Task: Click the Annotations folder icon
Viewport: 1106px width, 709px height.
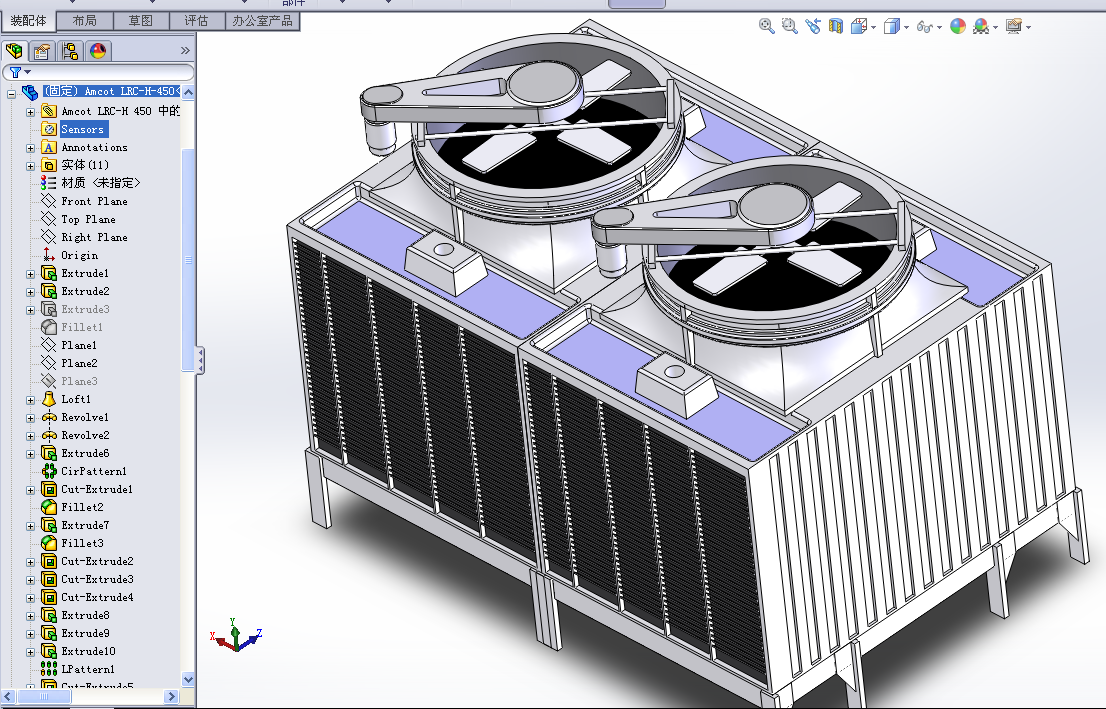Action: click(49, 147)
